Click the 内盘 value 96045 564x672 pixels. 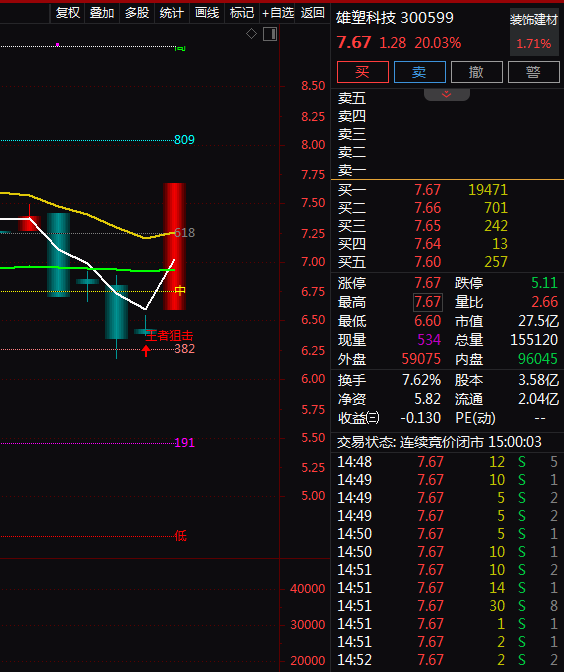538,359
